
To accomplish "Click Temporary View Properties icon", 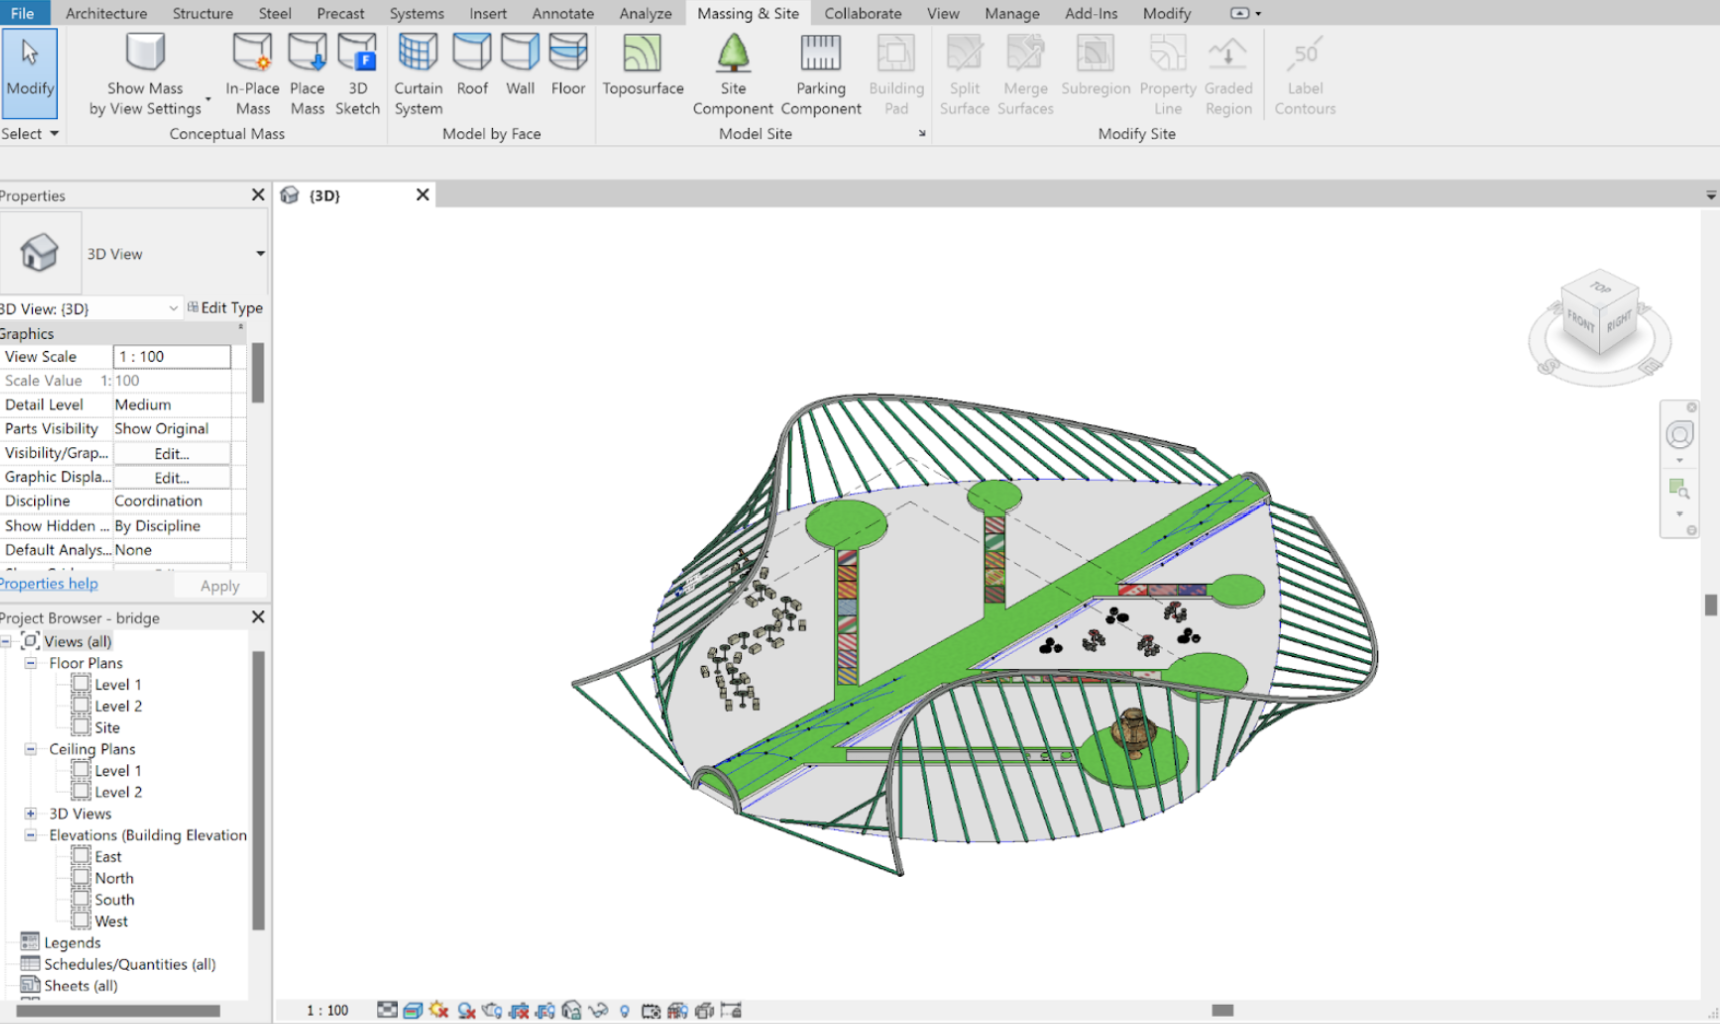I will click(x=651, y=1010).
